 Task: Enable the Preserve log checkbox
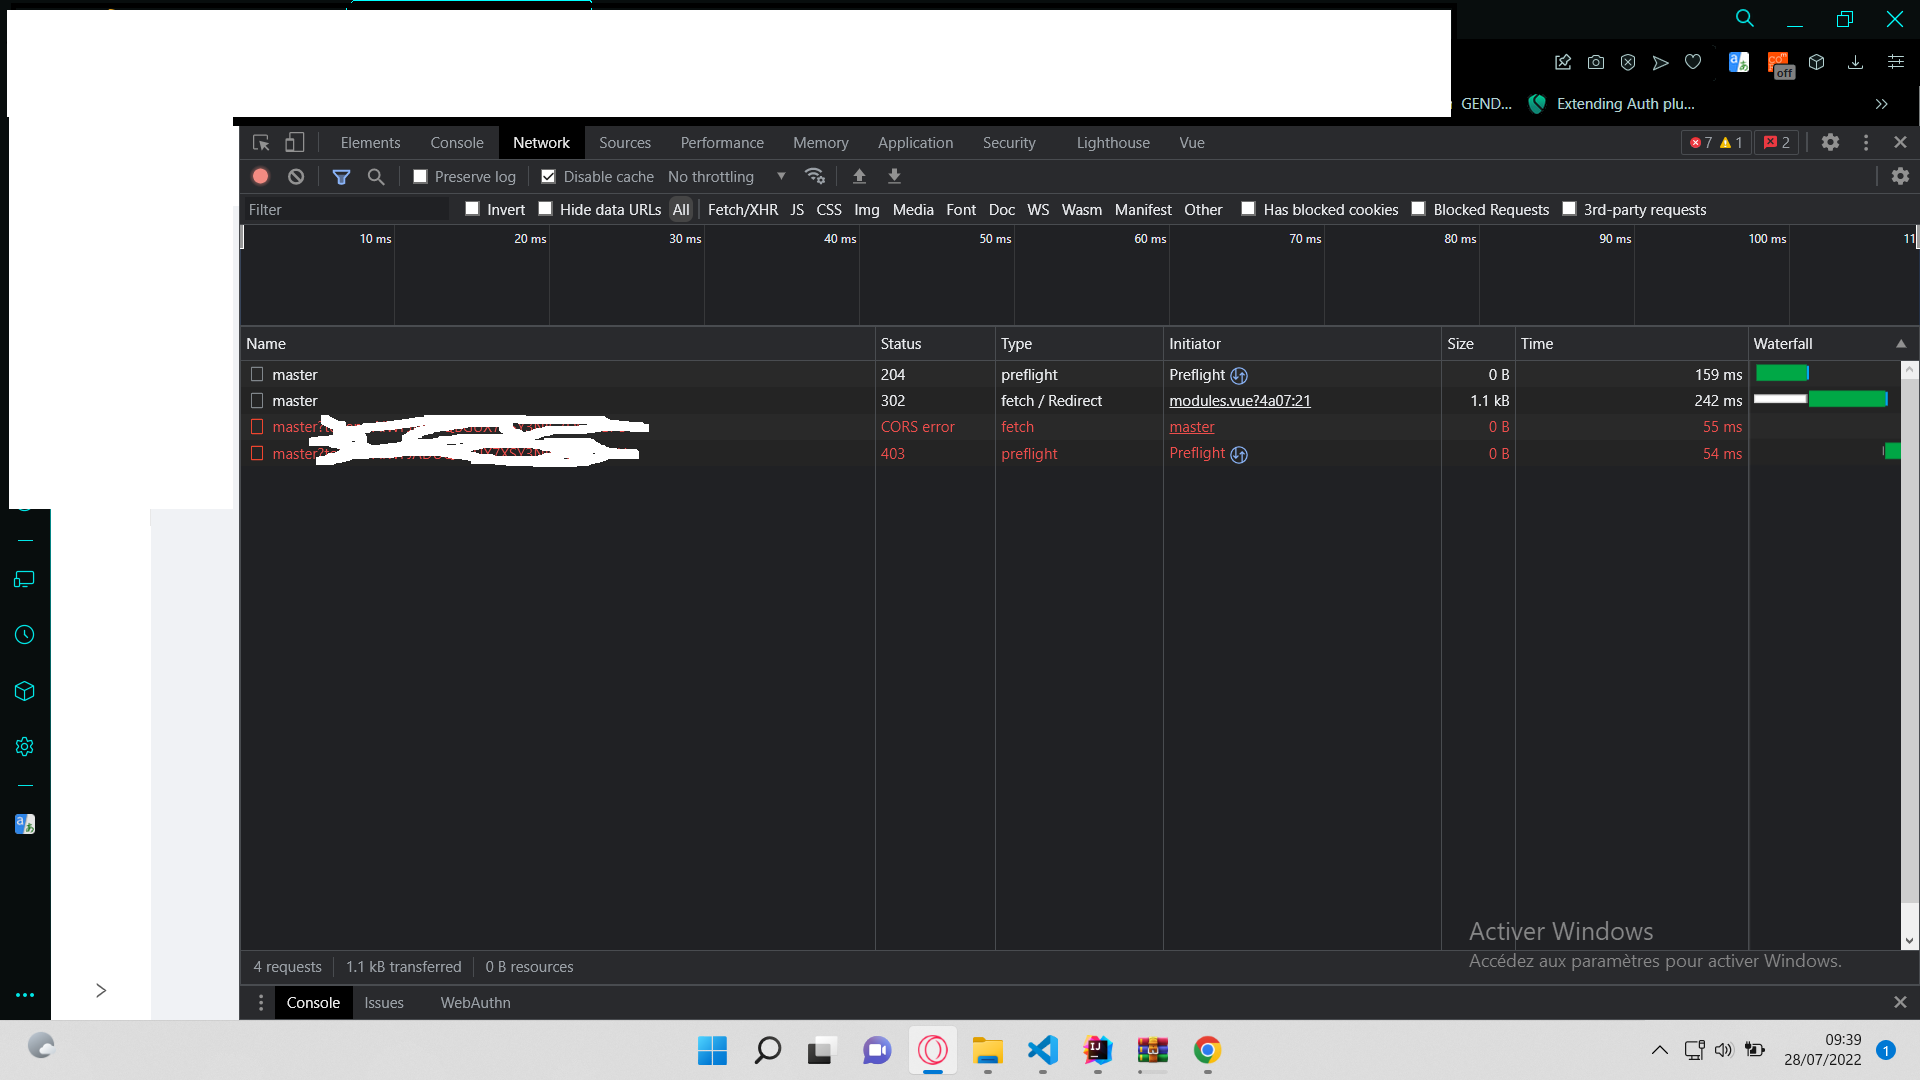(x=420, y=176)
